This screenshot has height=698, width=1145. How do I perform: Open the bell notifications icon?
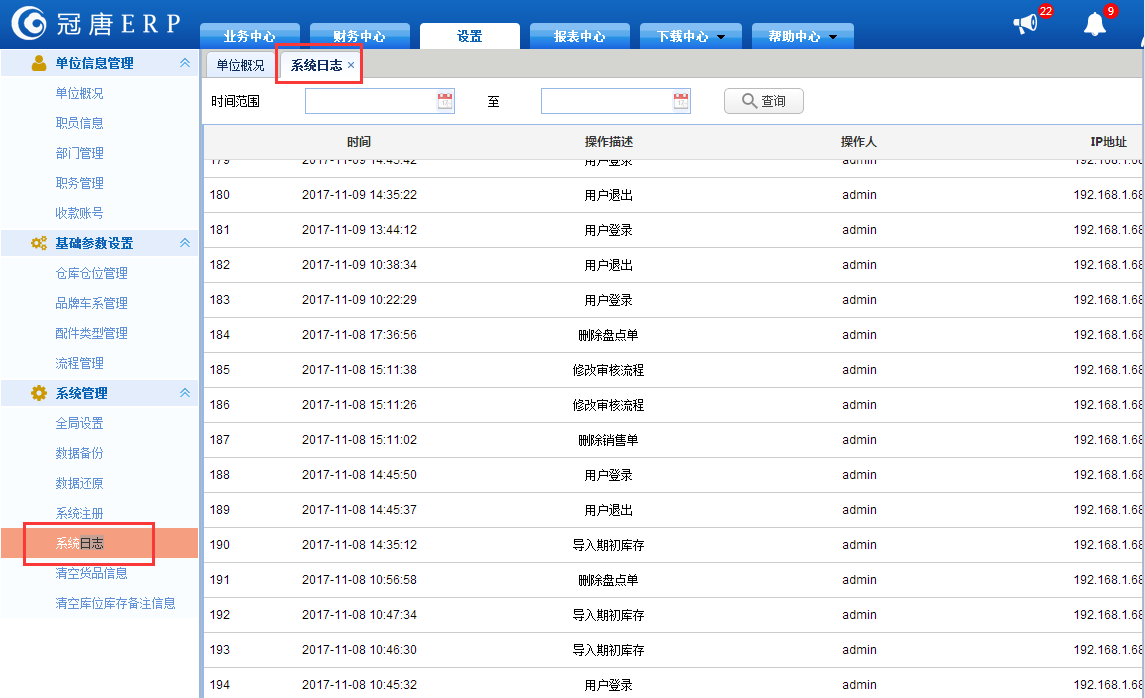click(1095, 24)
